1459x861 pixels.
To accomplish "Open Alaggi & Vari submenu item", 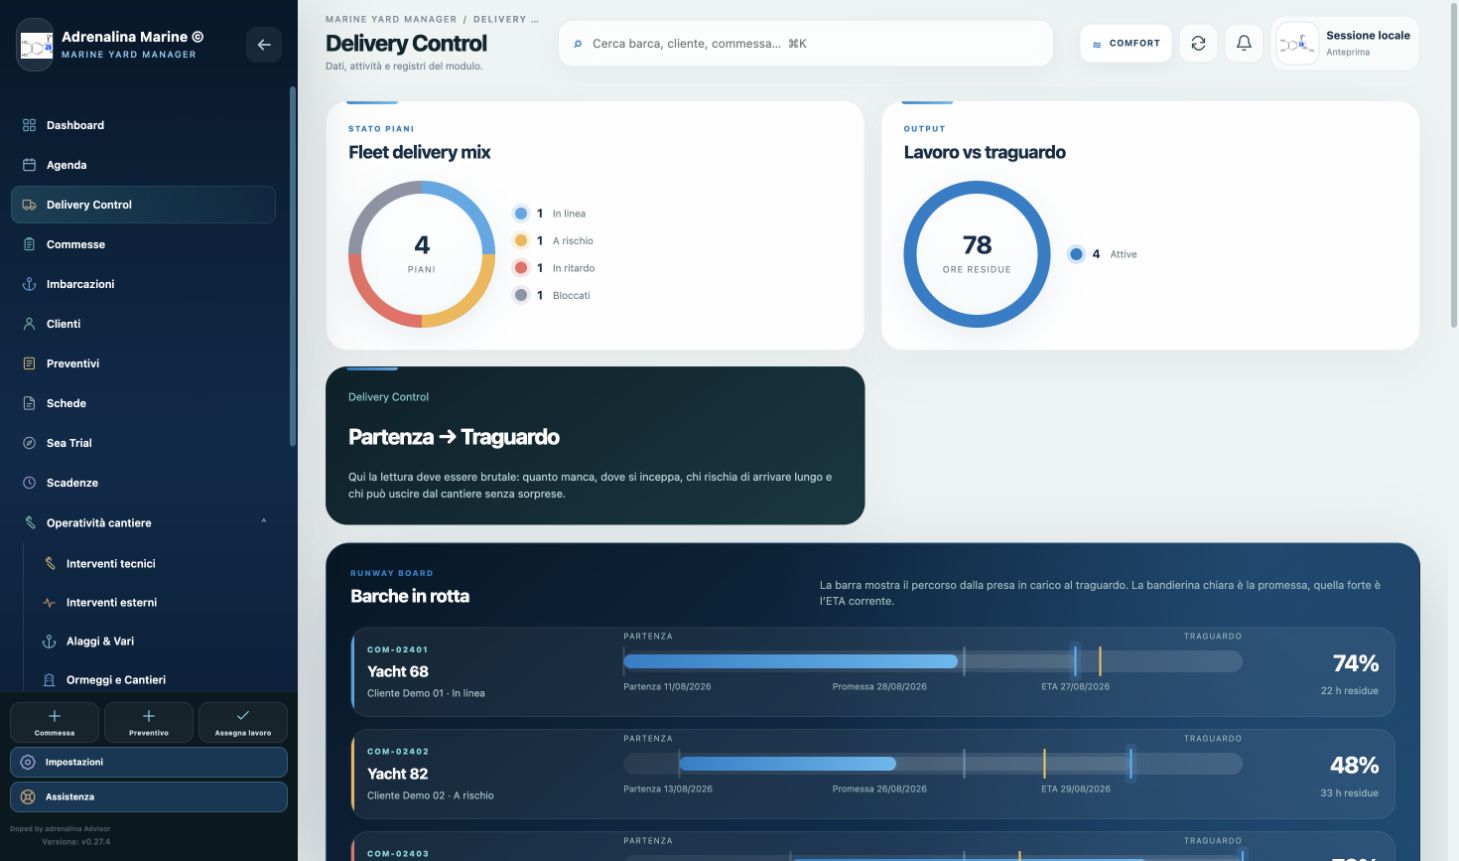I will pyautogui.click(x=153, y=641).
